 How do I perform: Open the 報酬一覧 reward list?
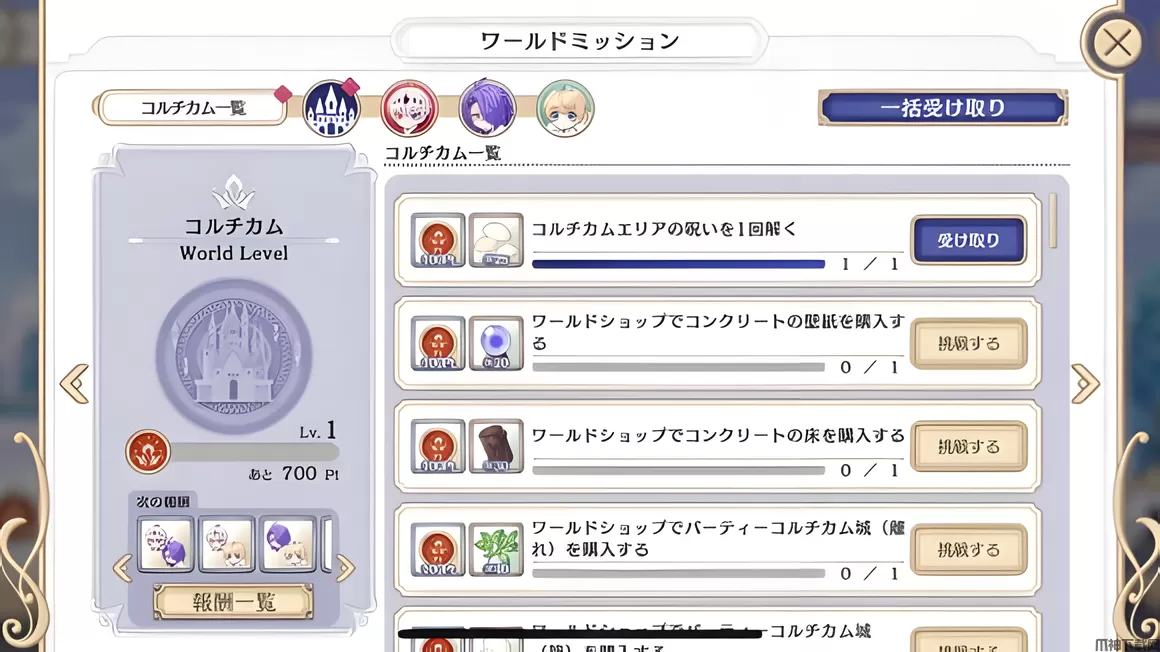point(233,602)
